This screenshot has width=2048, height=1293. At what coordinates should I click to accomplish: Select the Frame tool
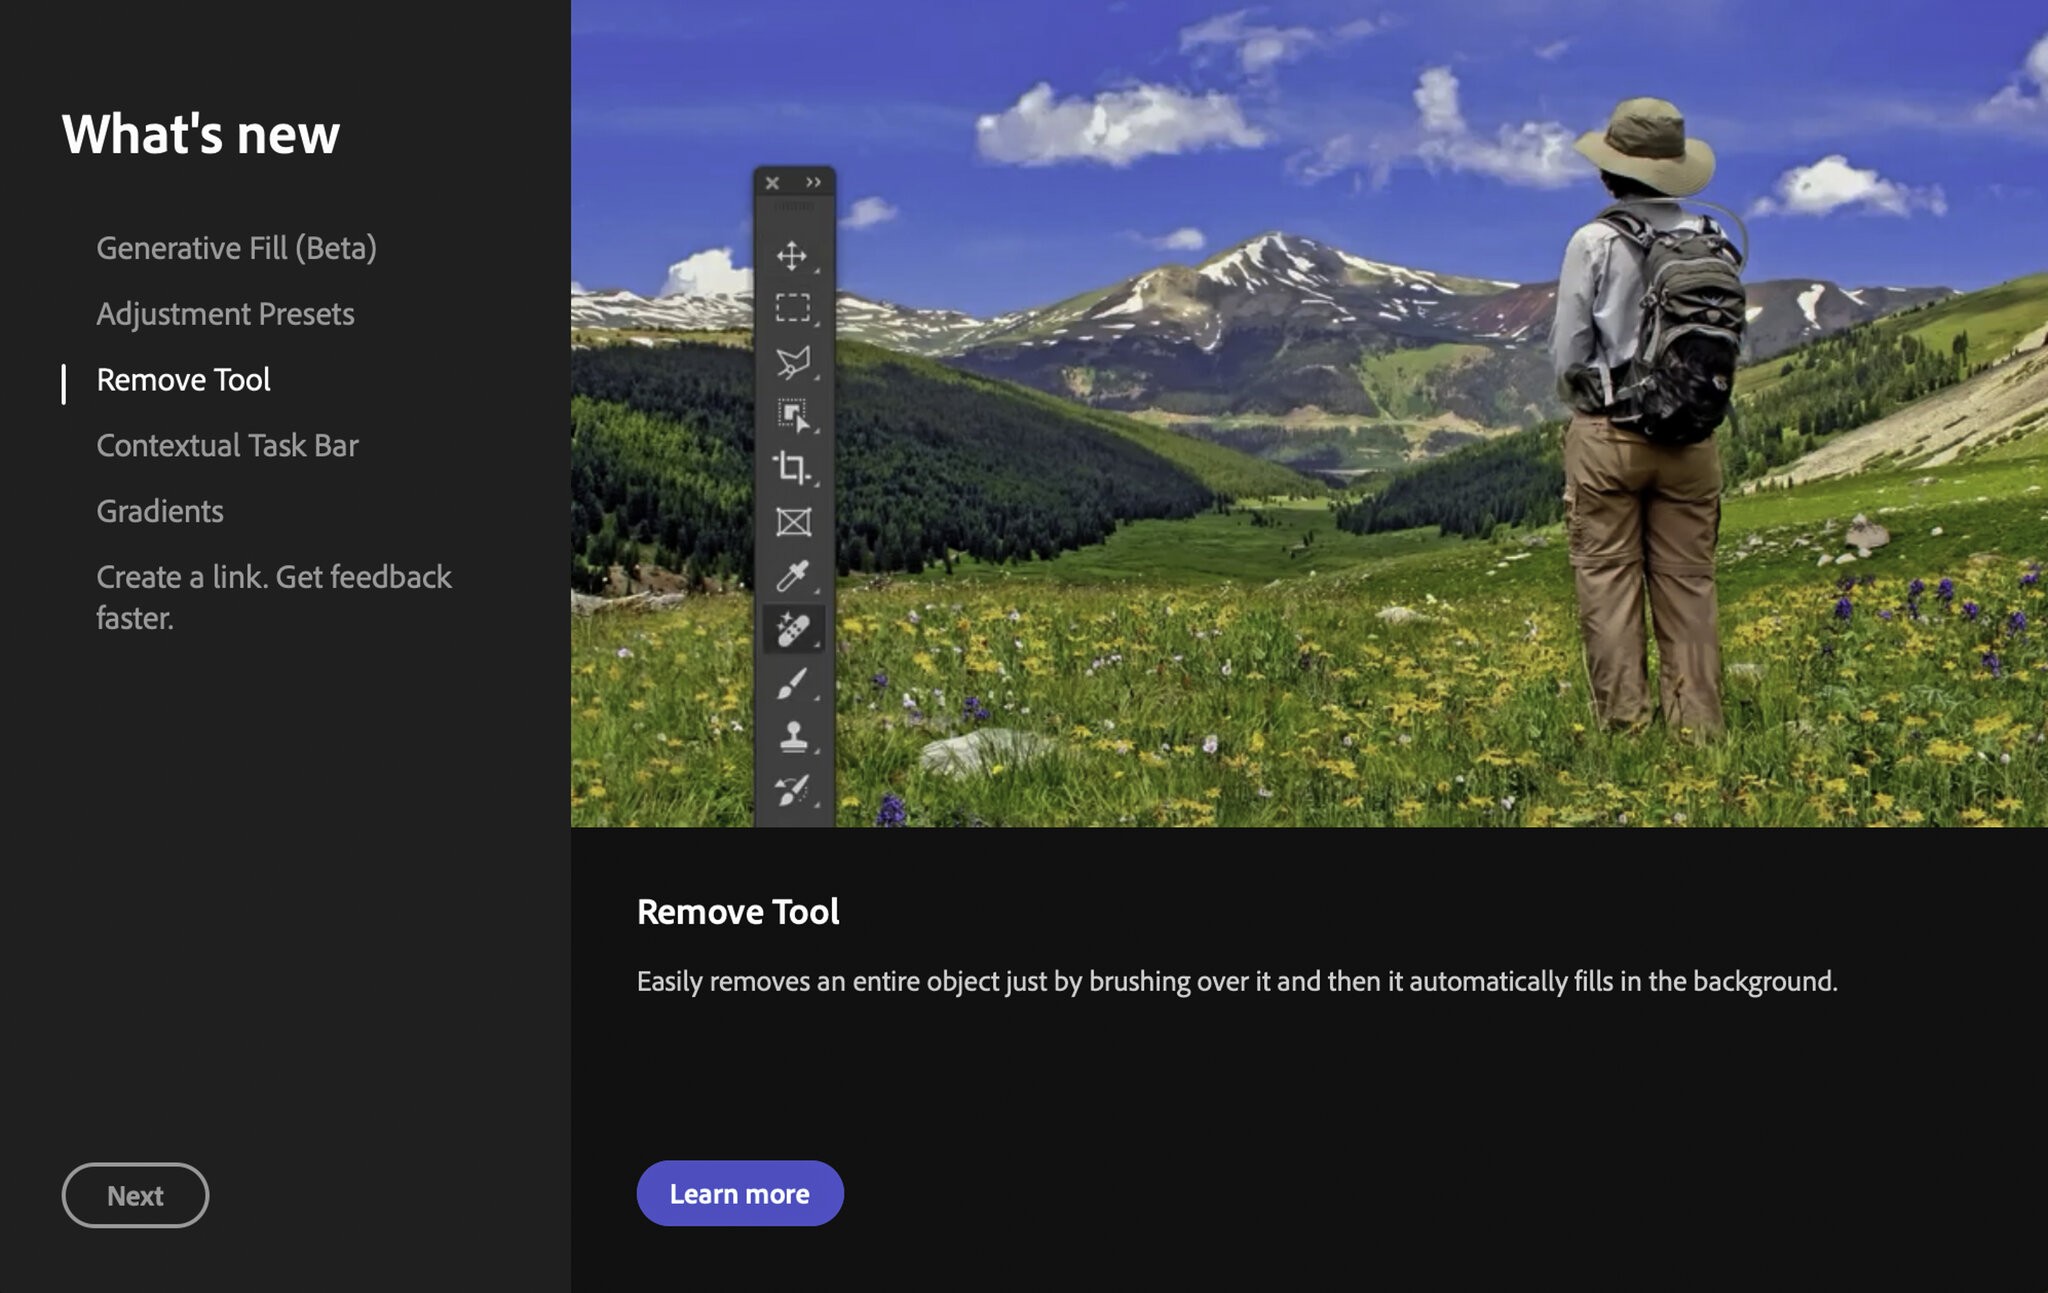(x=792, y=522)
